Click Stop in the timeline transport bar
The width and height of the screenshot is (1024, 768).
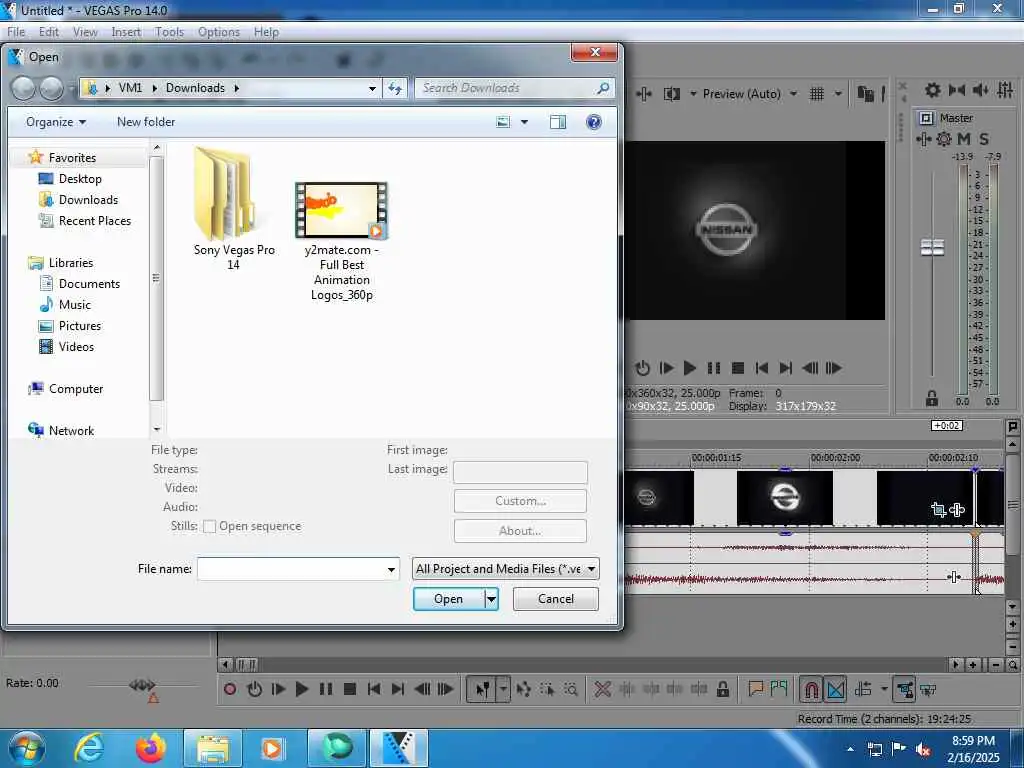350,689
